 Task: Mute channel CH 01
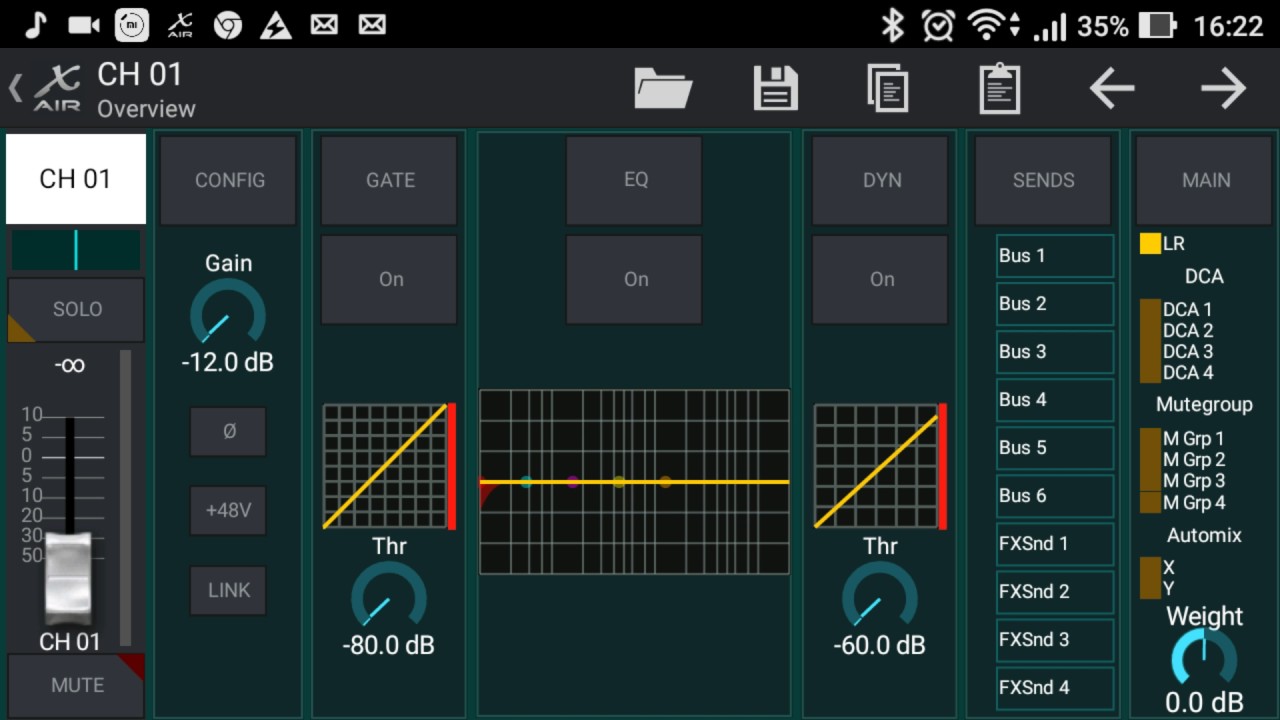(77, 685)
